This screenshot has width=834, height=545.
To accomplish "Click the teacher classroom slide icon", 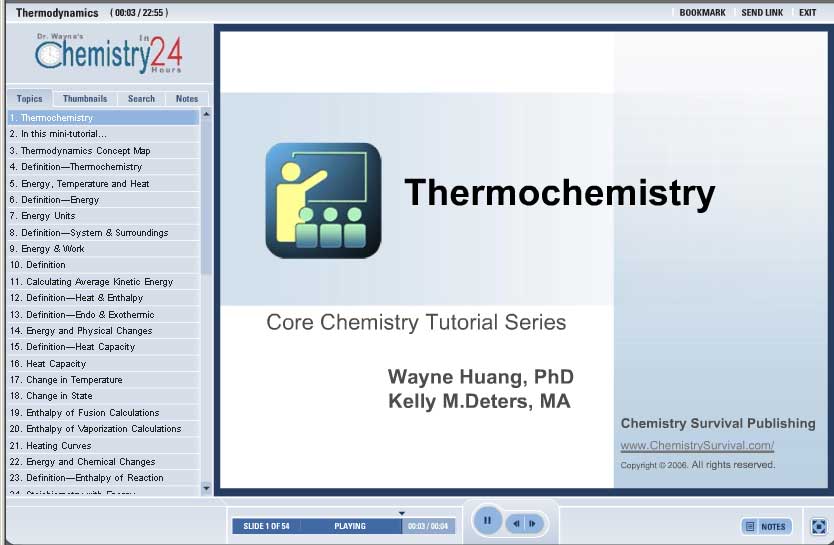I will [323, 200].
